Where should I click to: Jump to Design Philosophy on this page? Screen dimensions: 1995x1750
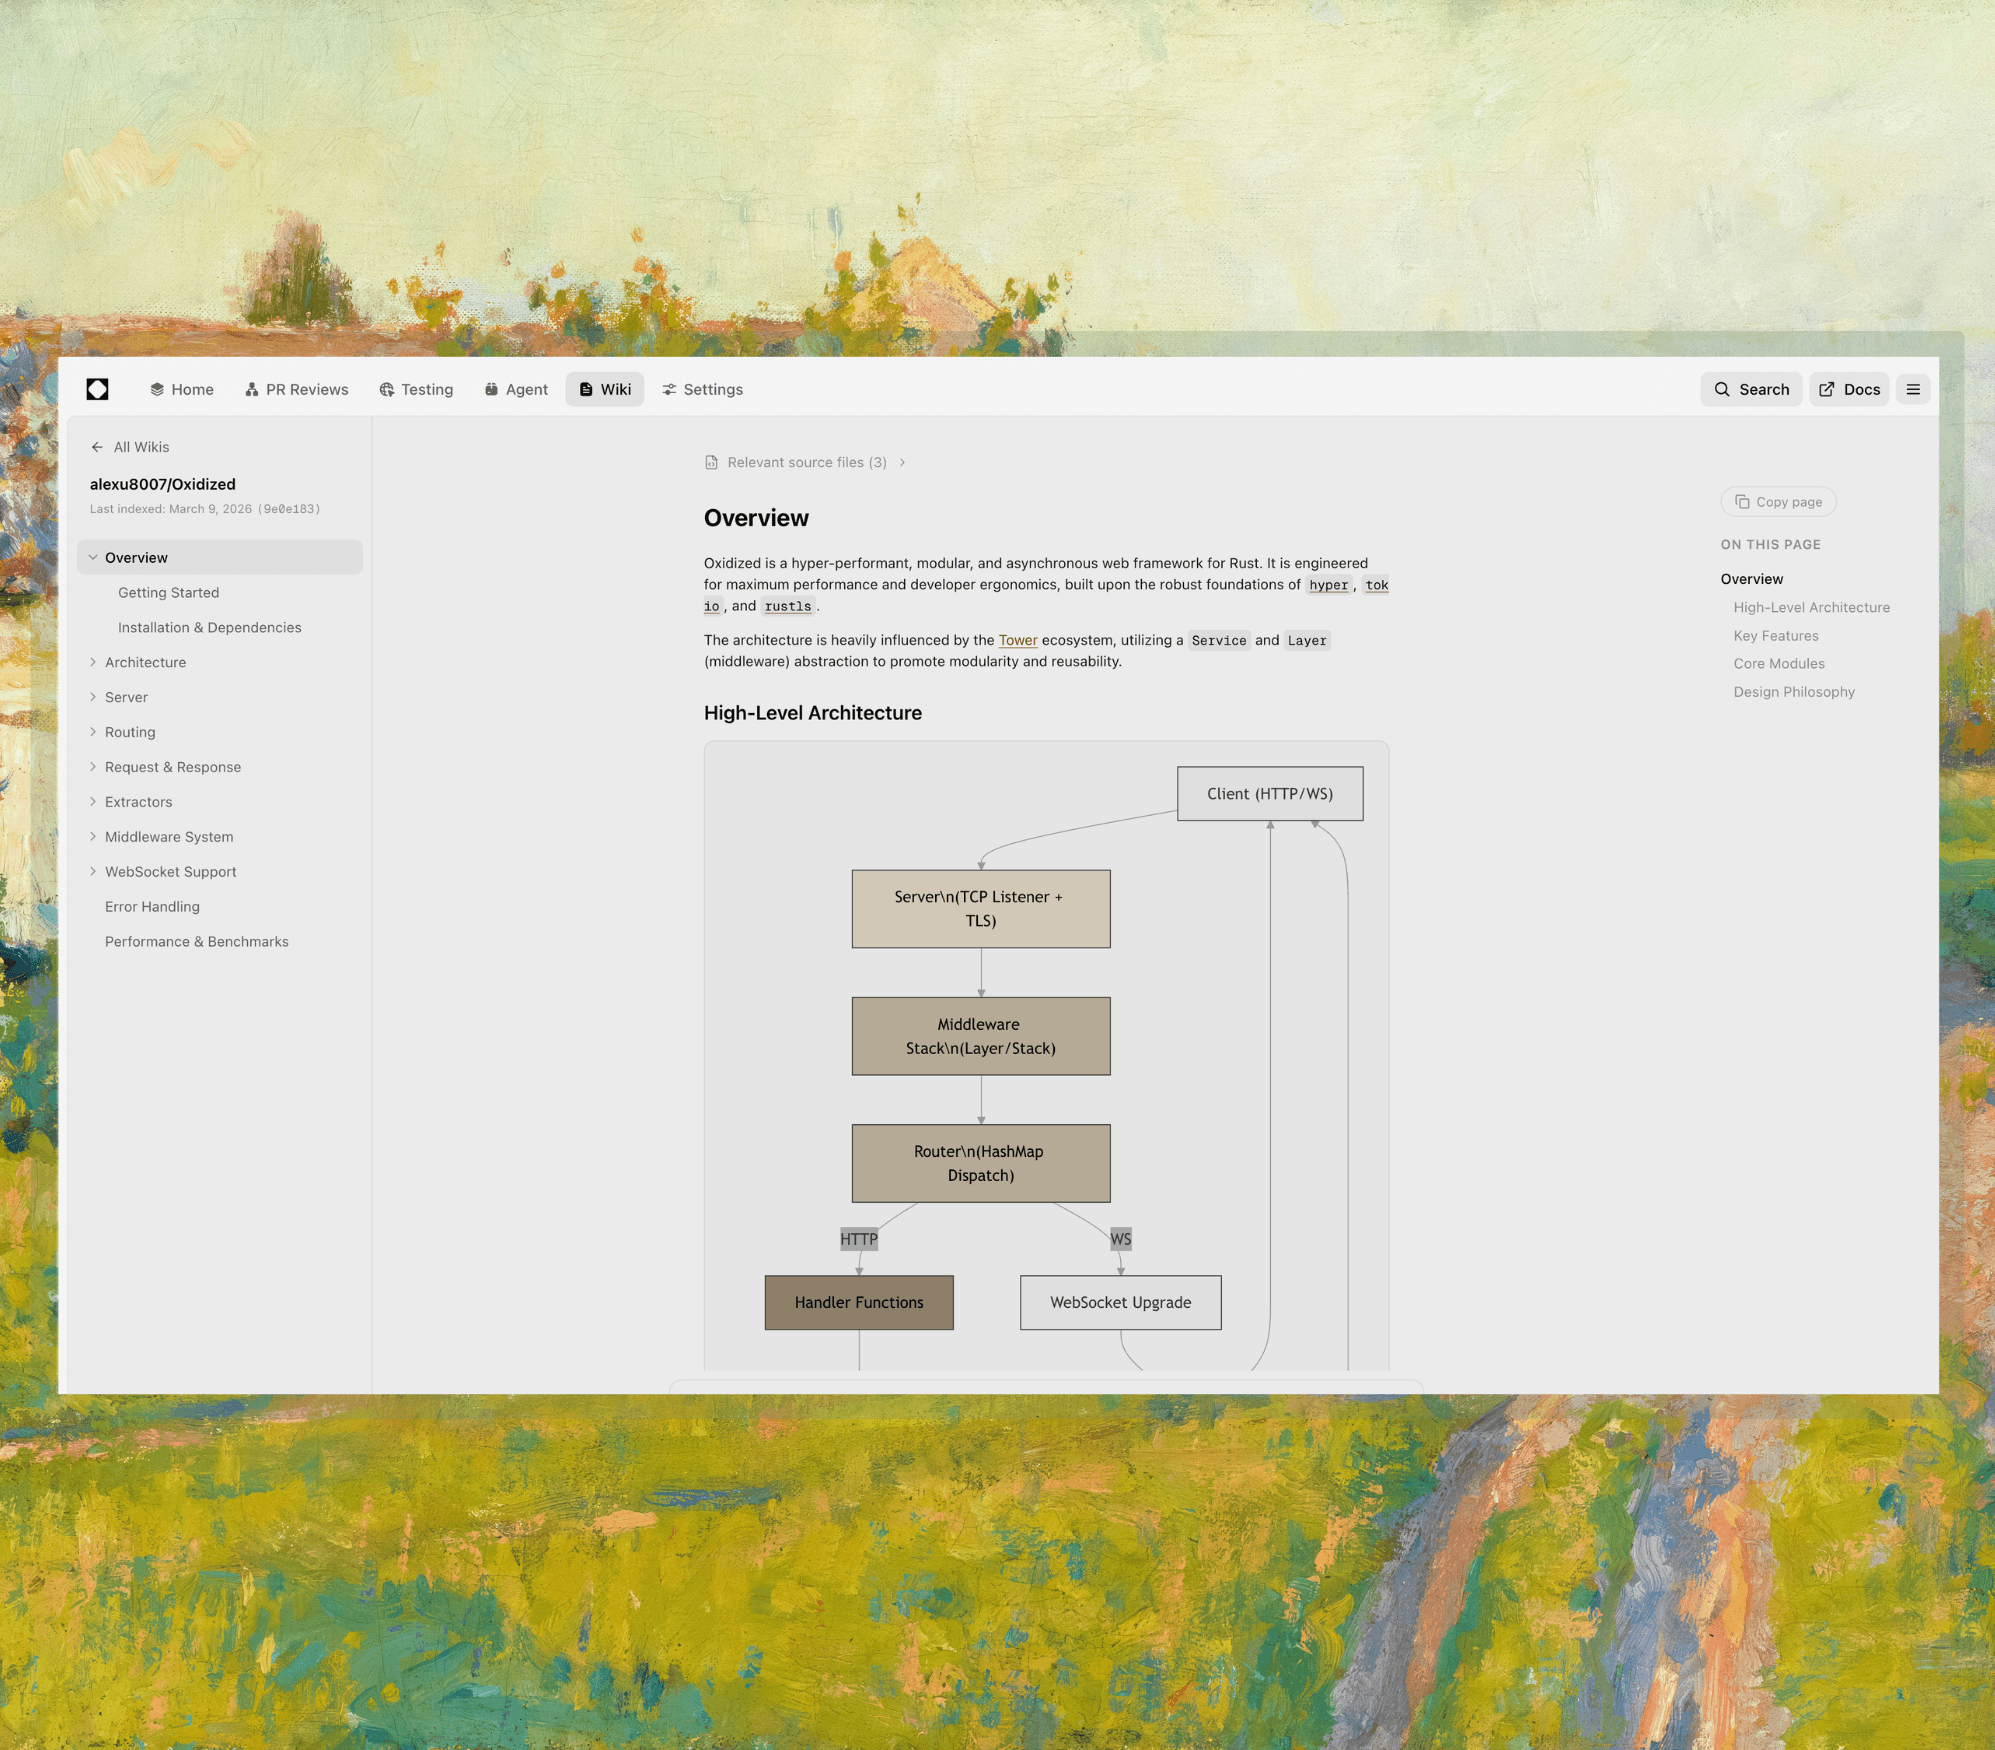(1793, 691)
